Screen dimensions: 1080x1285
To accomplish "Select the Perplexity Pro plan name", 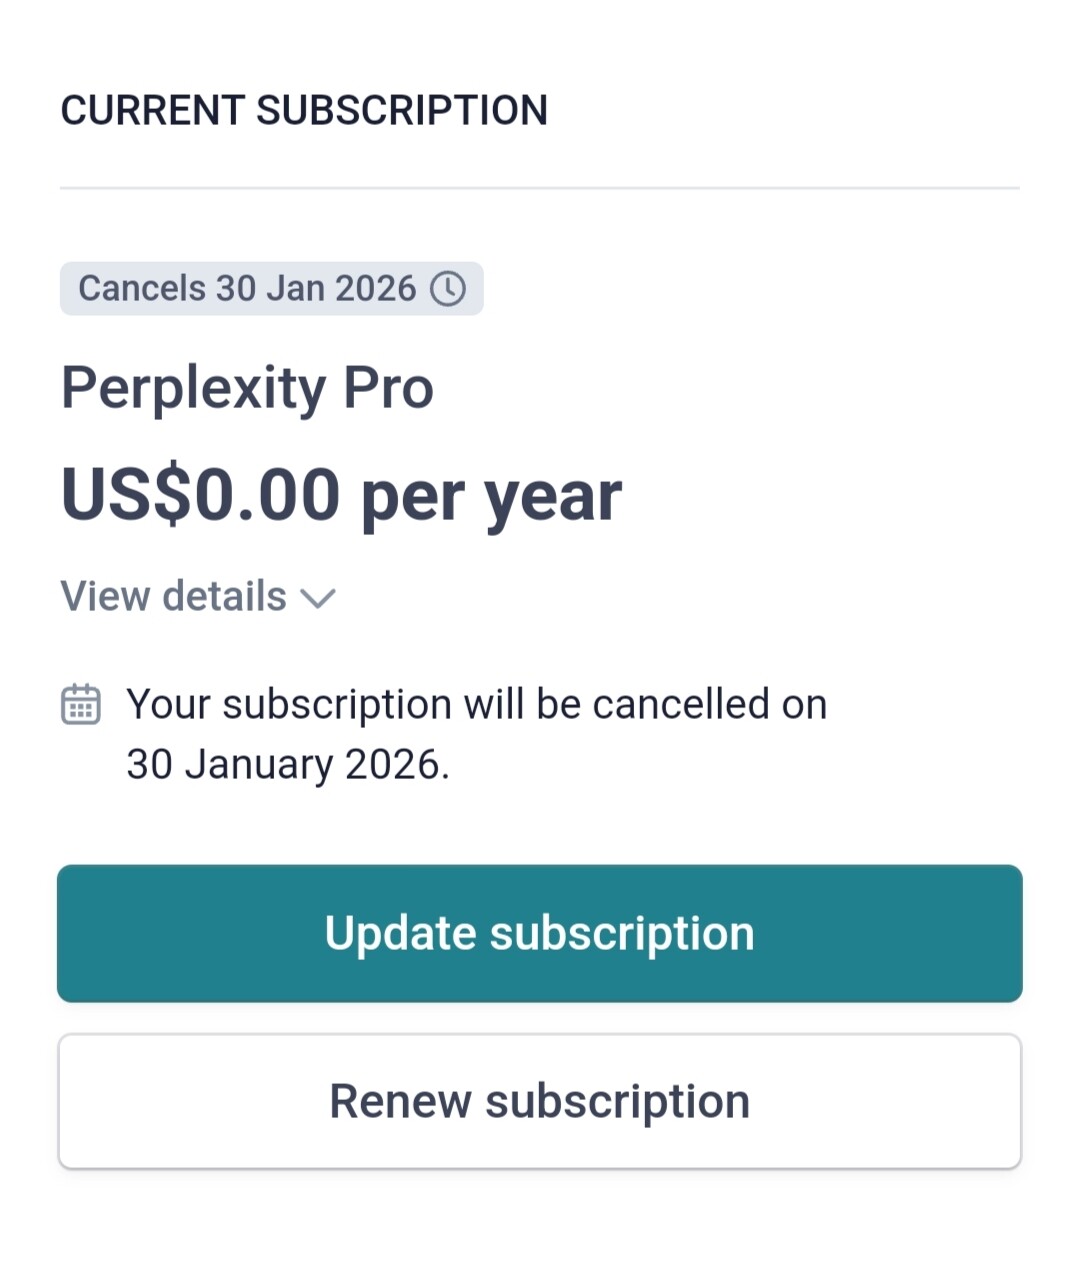I will coord(247,388).
